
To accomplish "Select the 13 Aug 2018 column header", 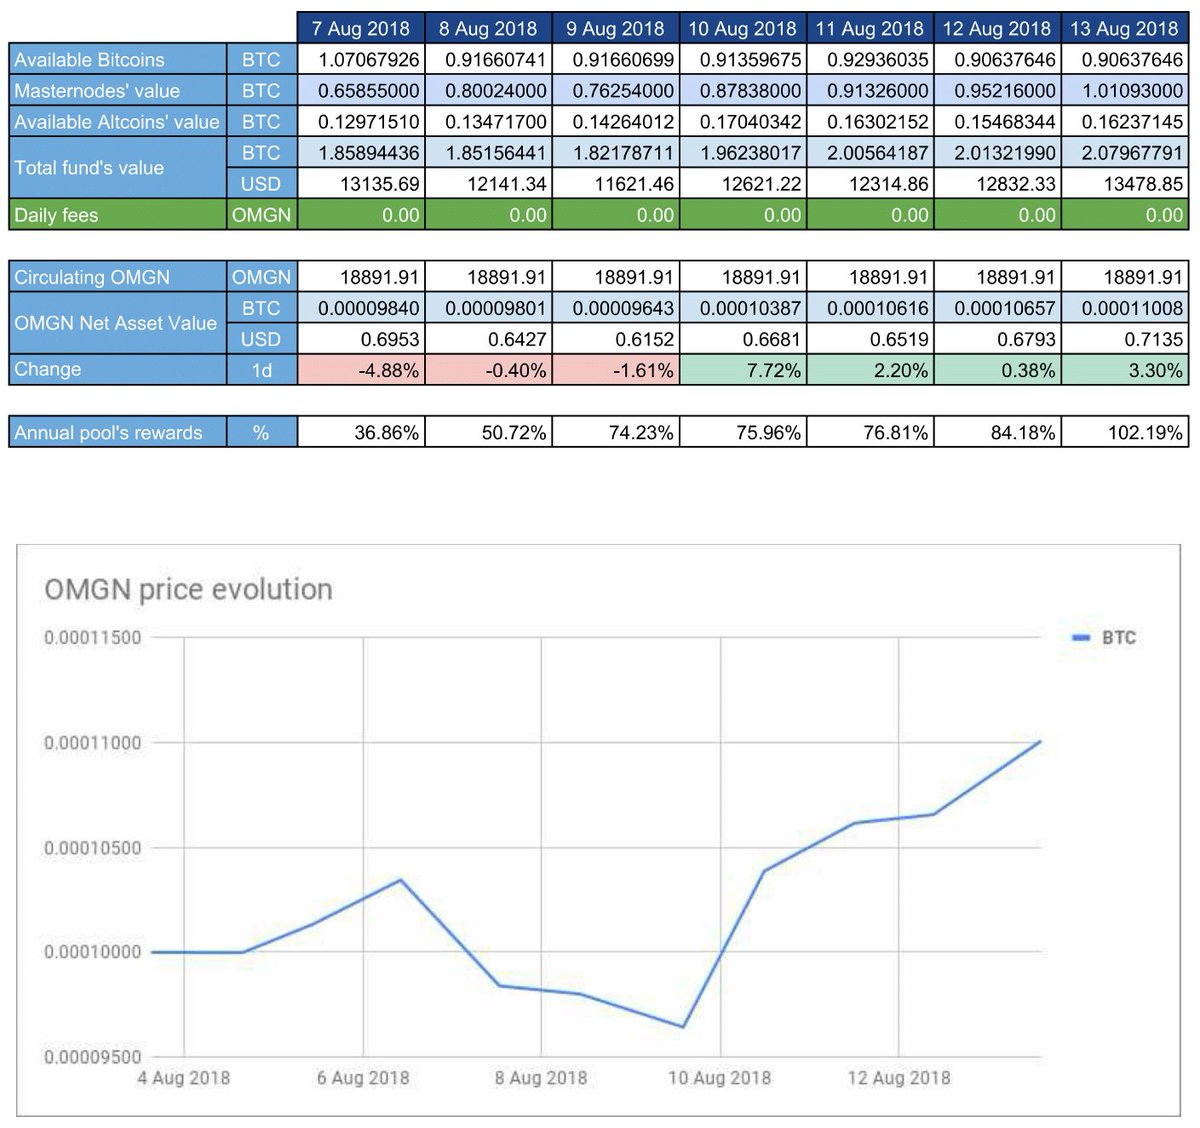I will pyautogui.click(x=1124, y=29).
